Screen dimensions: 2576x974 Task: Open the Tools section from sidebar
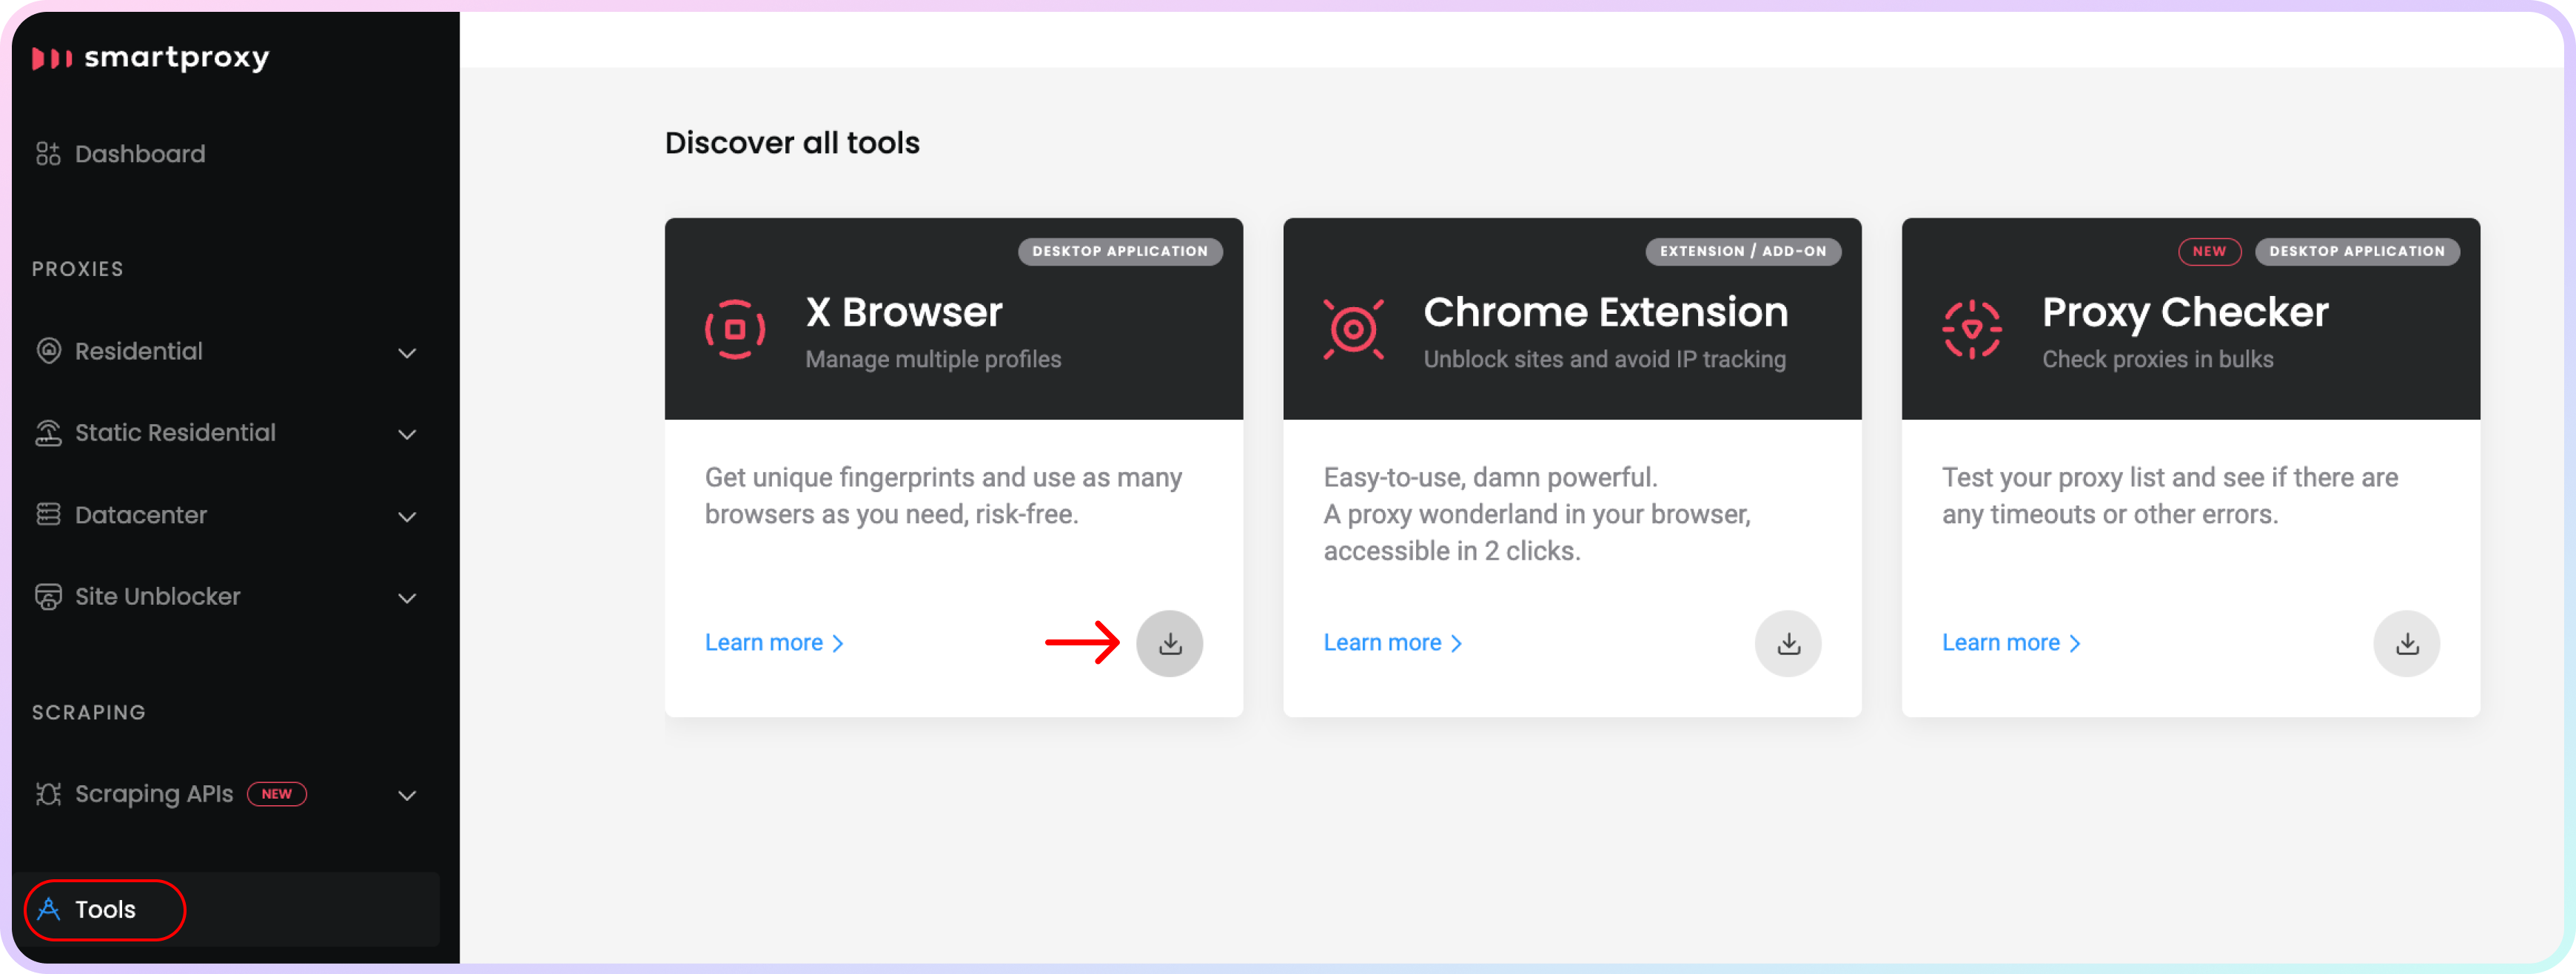[x=105, y=910]
